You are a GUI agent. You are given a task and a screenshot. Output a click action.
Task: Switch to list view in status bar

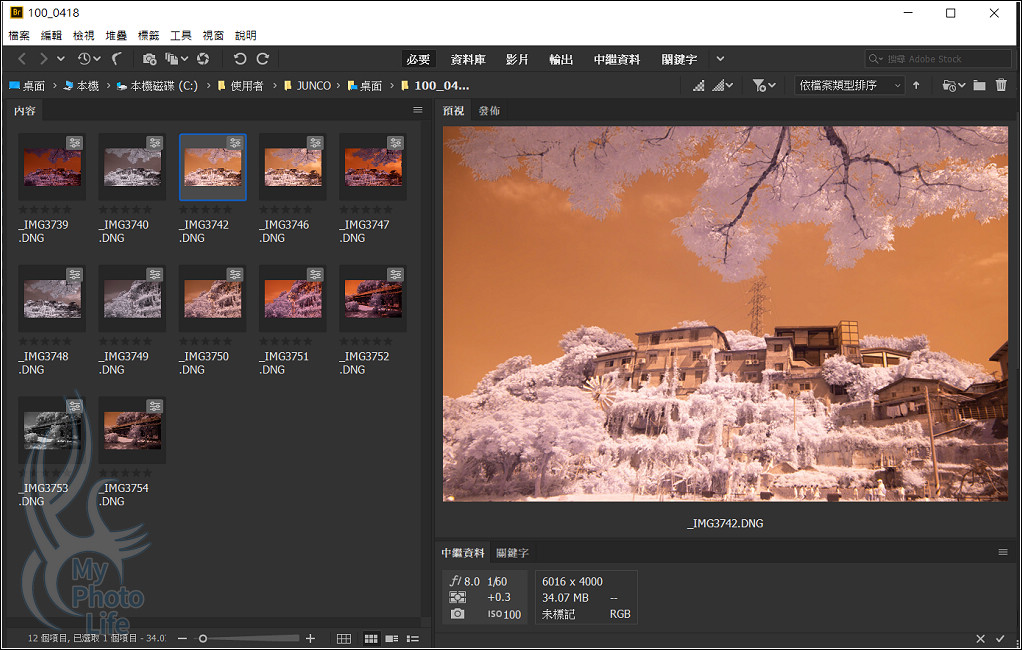[x=413, y=638]
